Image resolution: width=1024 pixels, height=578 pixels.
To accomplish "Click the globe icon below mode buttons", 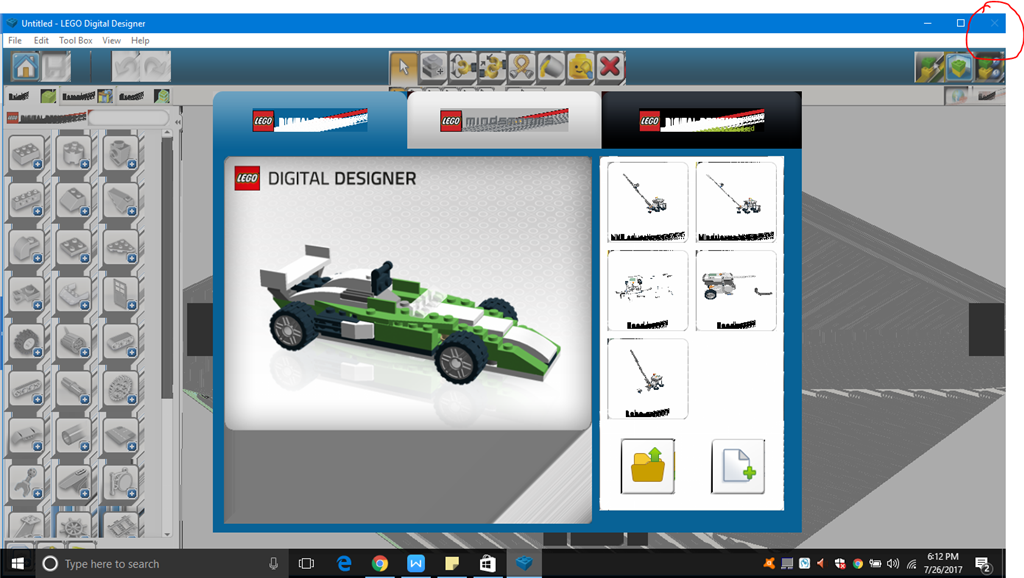I will coord(958,96).
